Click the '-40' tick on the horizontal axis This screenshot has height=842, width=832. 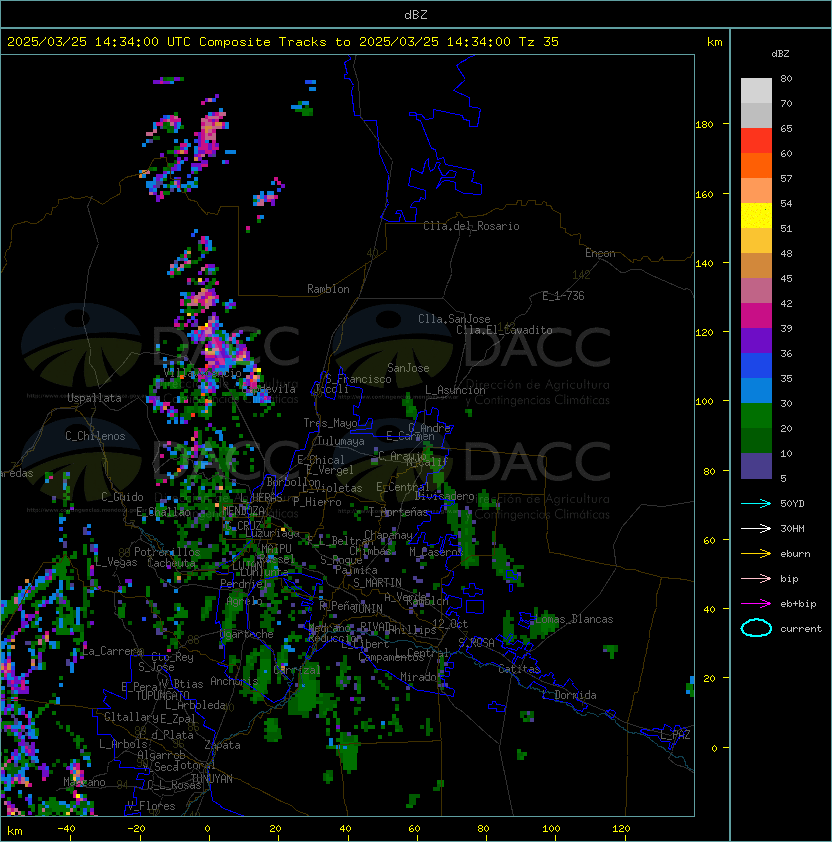[x=66, y=829]
